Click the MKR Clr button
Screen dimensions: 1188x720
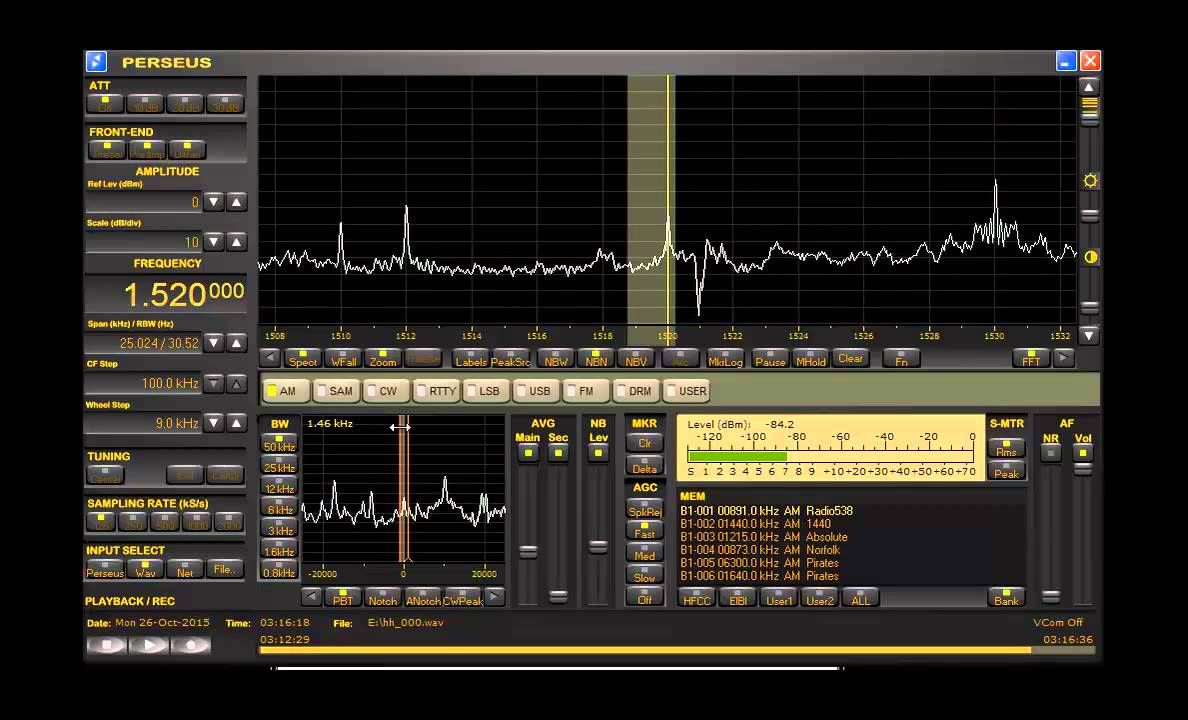pos(645,443)
